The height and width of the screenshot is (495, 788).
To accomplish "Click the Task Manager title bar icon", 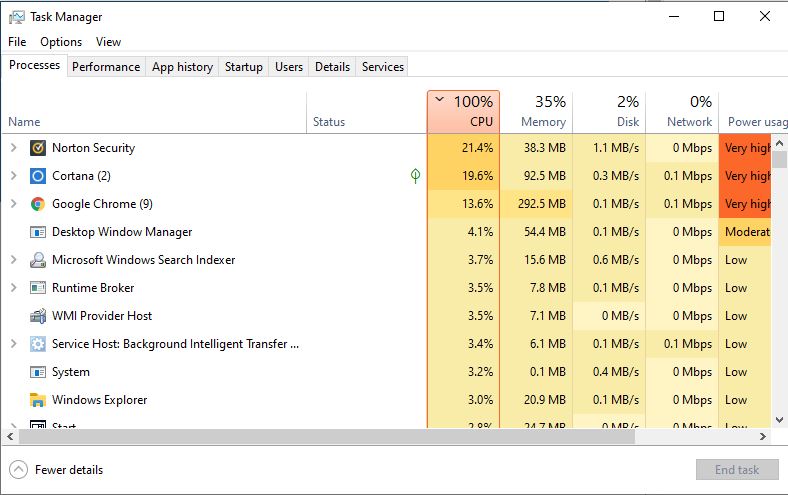I will [17, 17].
